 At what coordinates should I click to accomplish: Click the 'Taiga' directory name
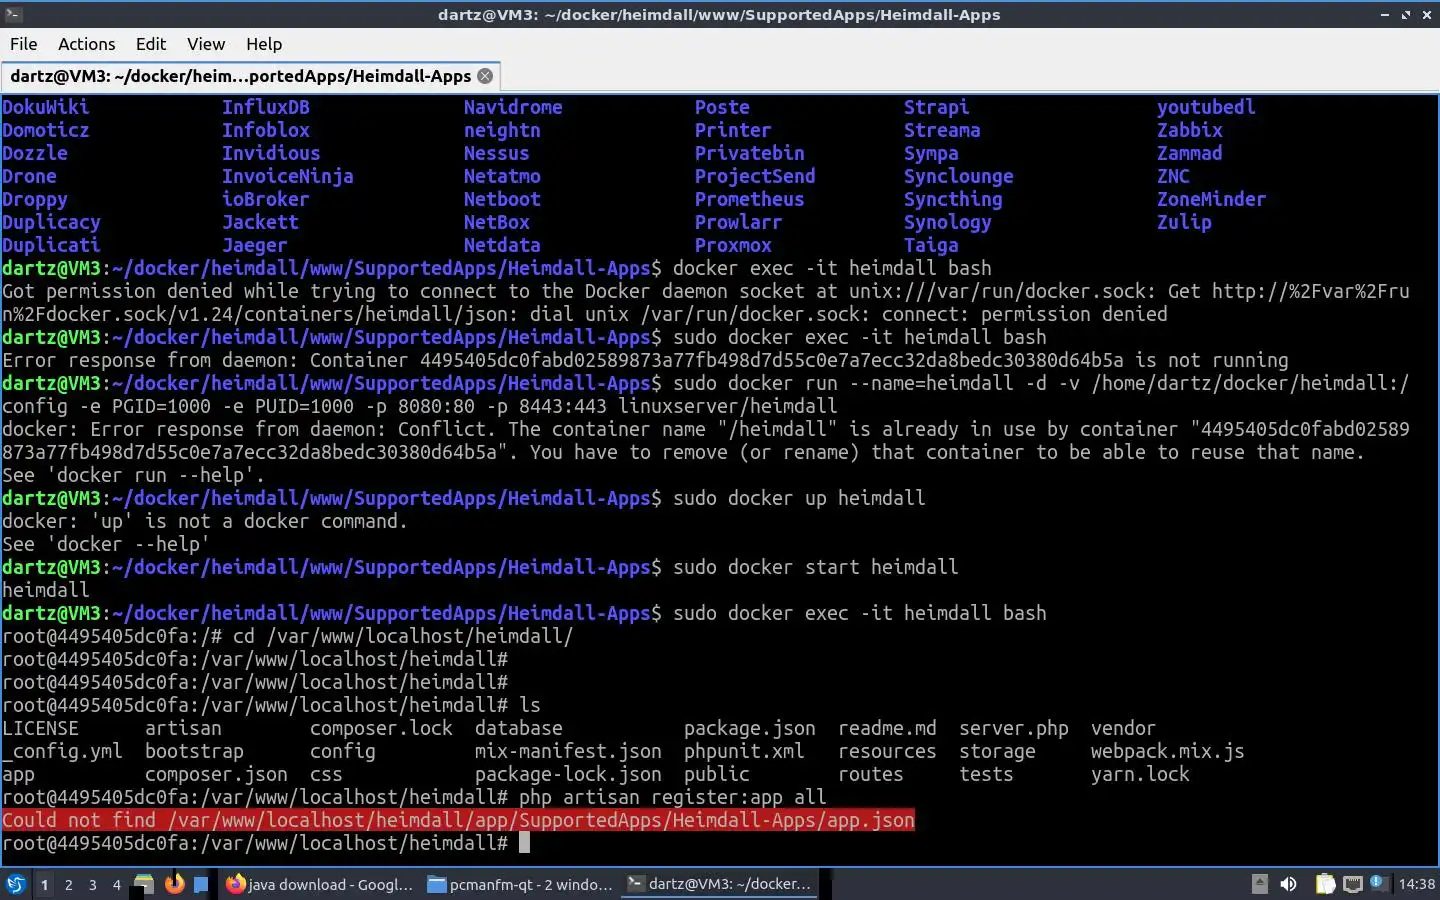[x=931, y=245]
